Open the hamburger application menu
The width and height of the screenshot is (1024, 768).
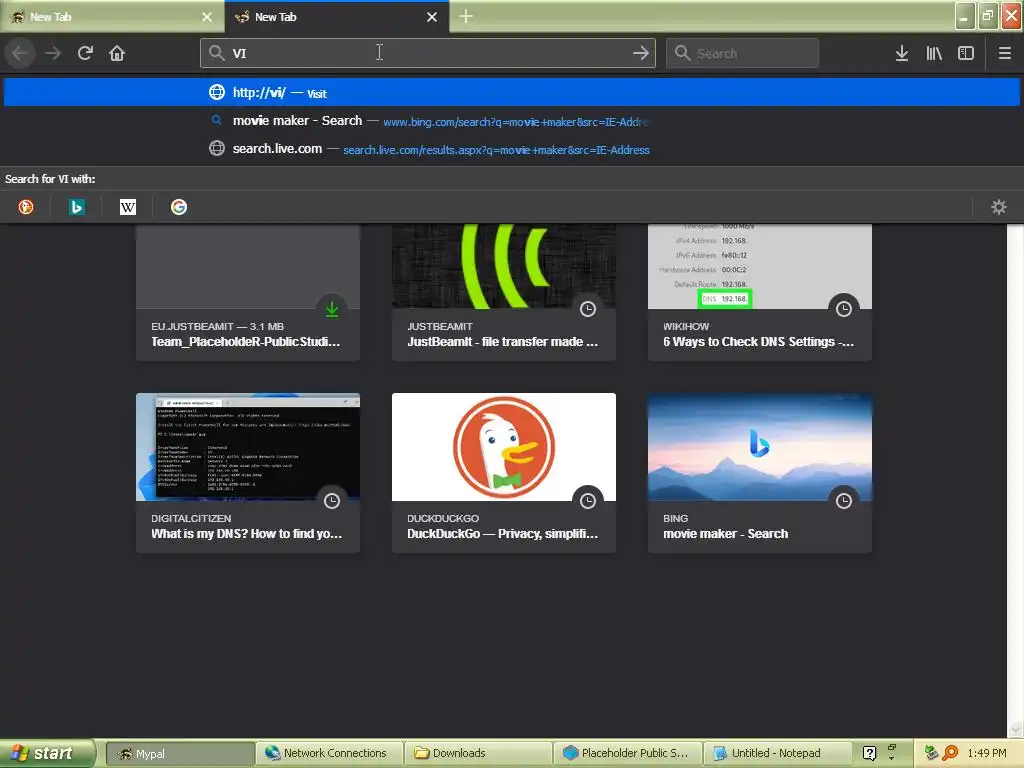(x=1004, y=53)
